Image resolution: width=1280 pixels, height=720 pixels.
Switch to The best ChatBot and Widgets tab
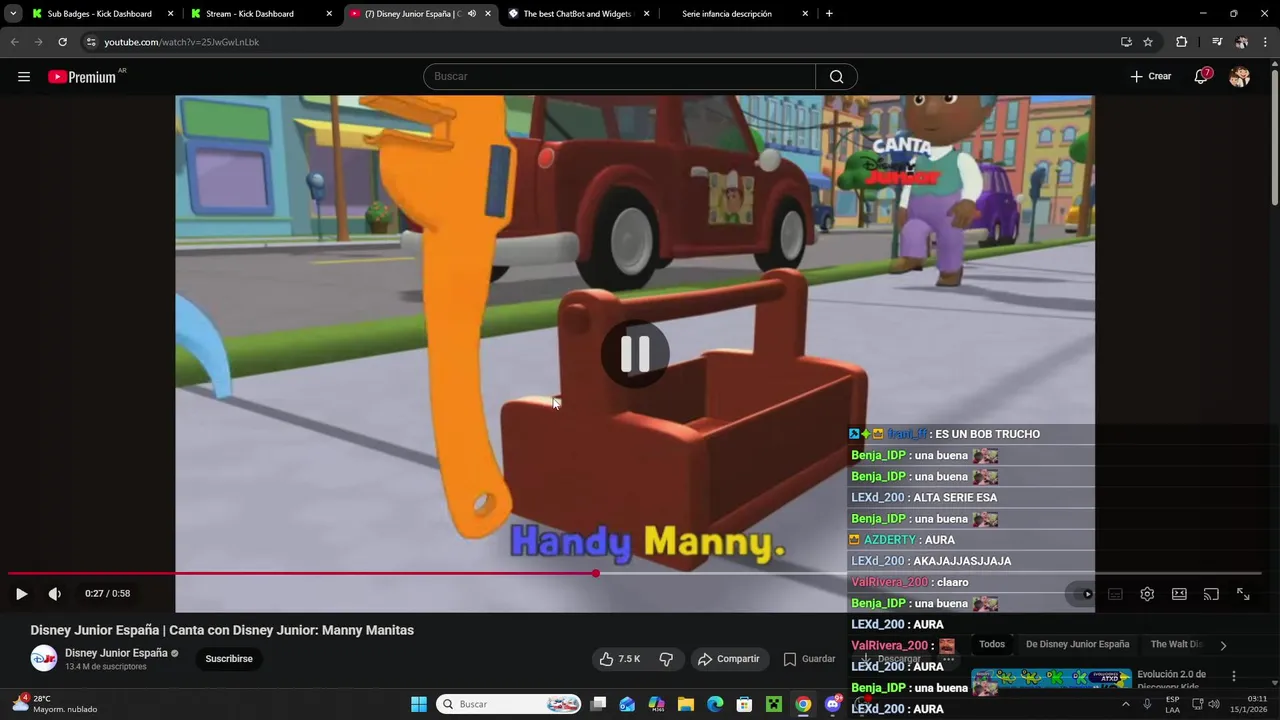tap(580, 14)
